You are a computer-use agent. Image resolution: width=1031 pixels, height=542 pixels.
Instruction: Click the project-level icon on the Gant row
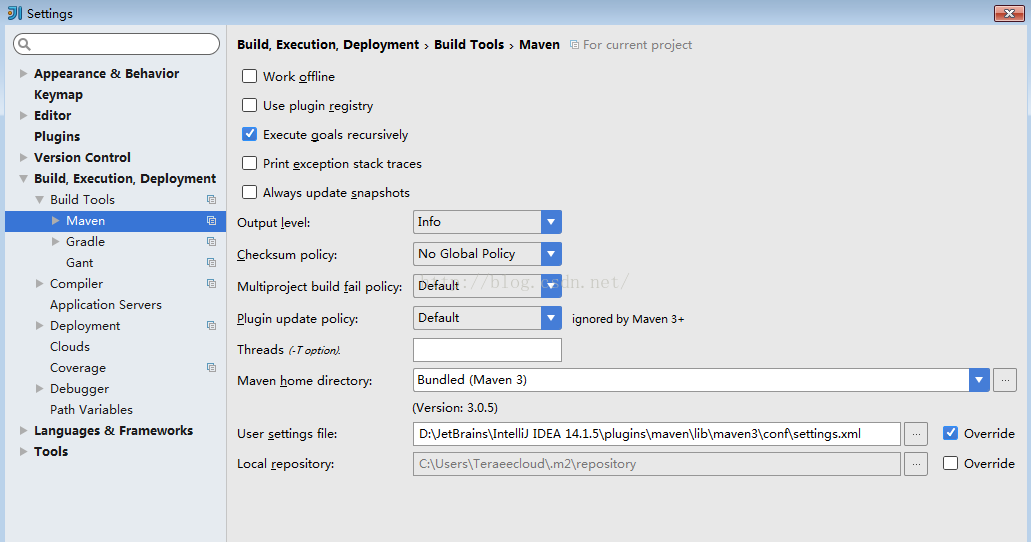point(211,262)
